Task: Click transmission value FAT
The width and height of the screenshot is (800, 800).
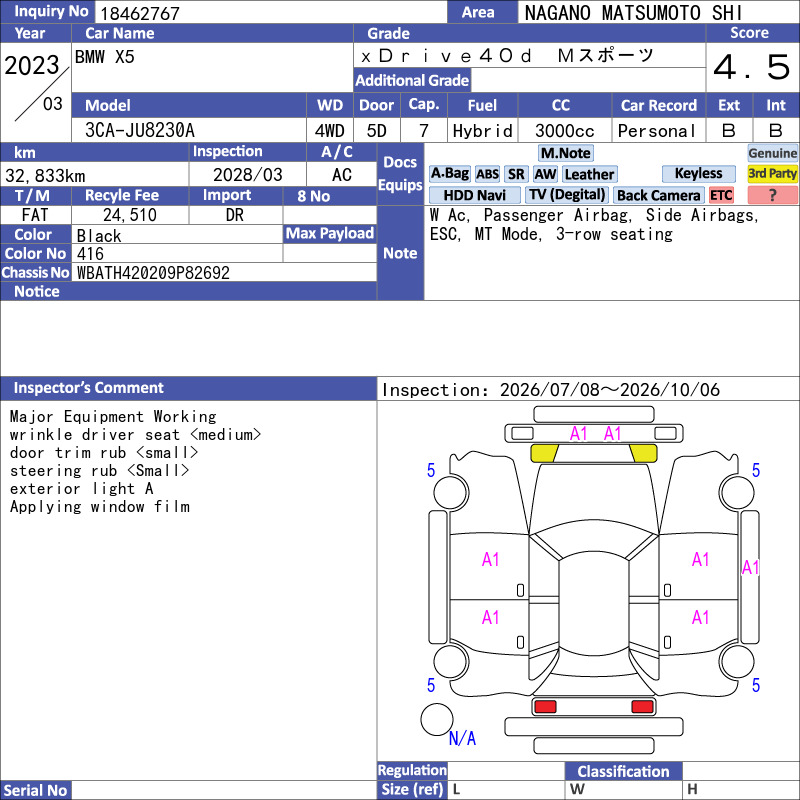Action: (35, 215)
